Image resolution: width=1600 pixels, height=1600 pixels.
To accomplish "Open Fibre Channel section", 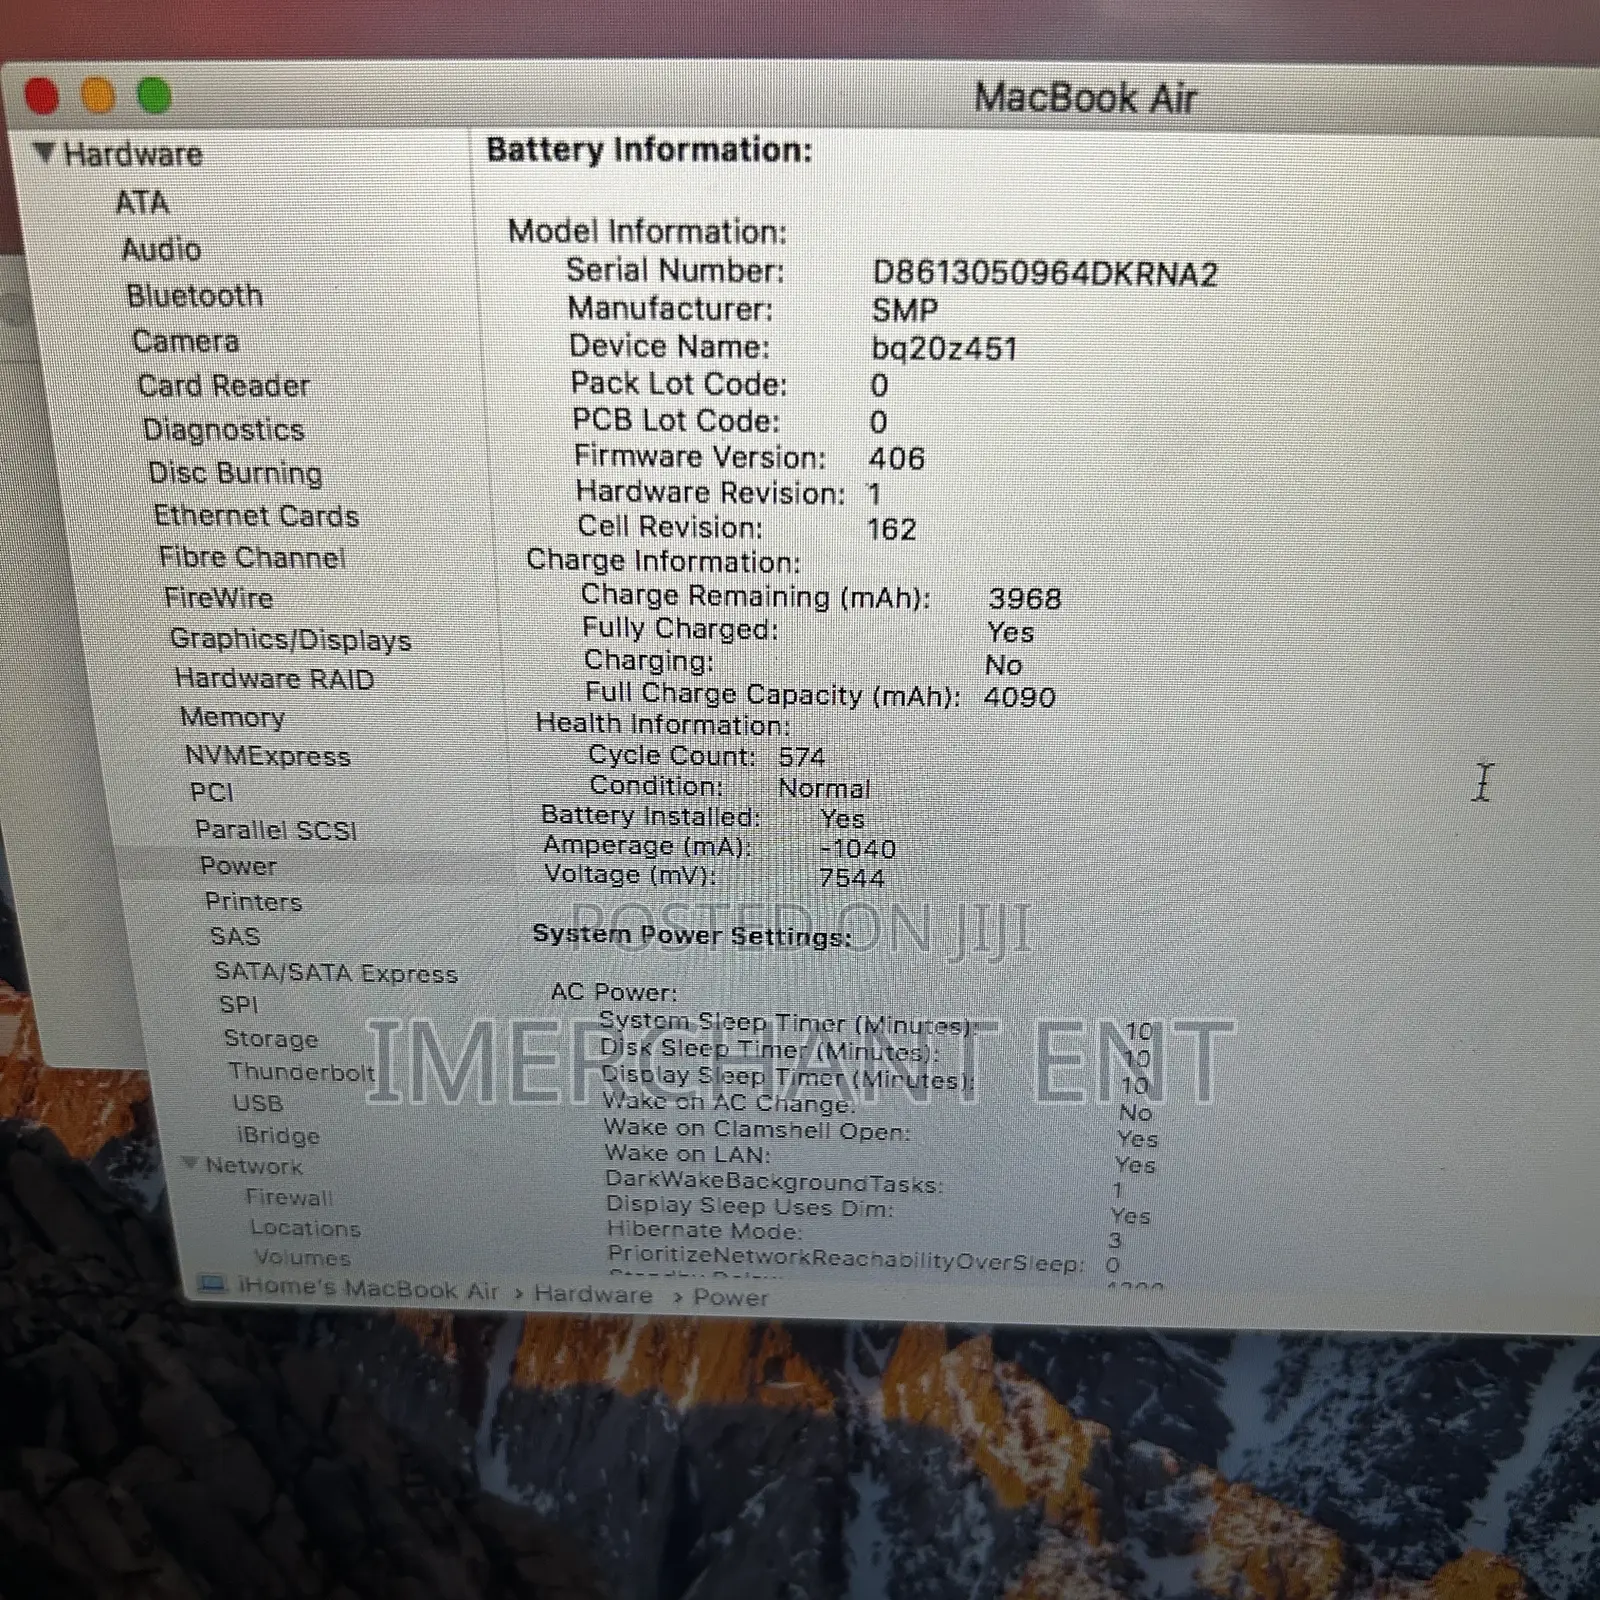I will pos(252,557).
